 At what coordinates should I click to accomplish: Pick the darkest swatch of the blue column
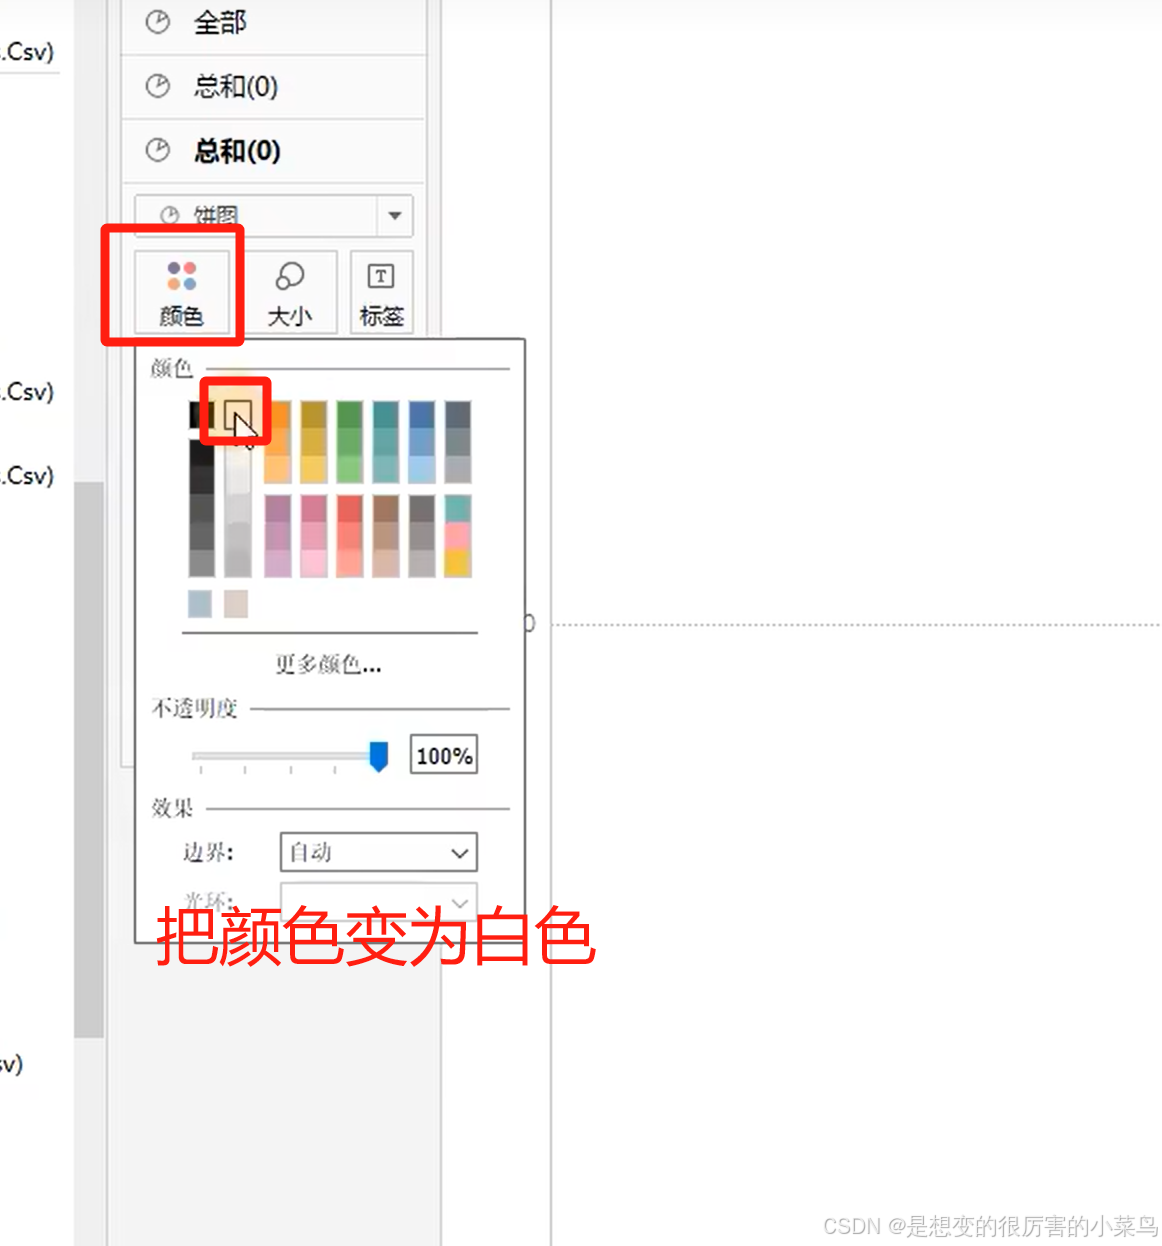[x=422, y=415]
